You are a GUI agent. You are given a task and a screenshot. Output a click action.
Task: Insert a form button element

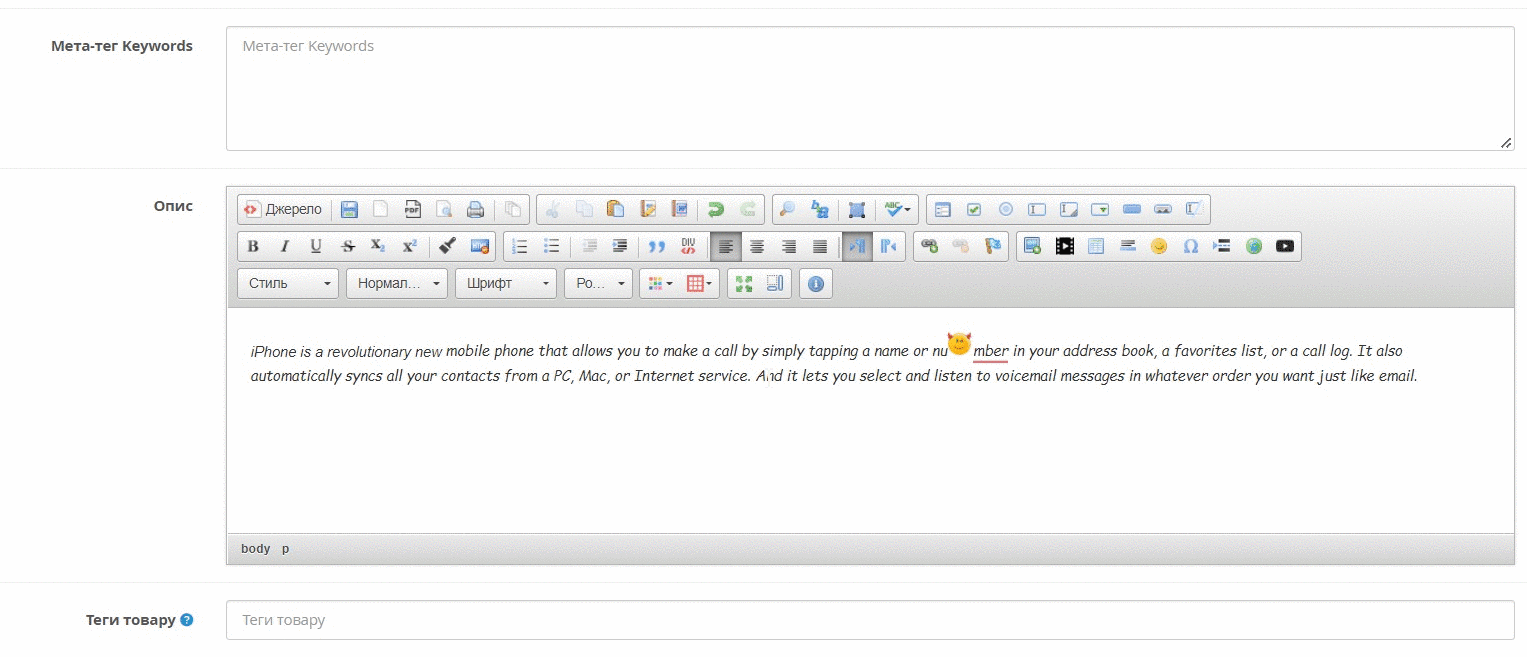point(1132,209)
